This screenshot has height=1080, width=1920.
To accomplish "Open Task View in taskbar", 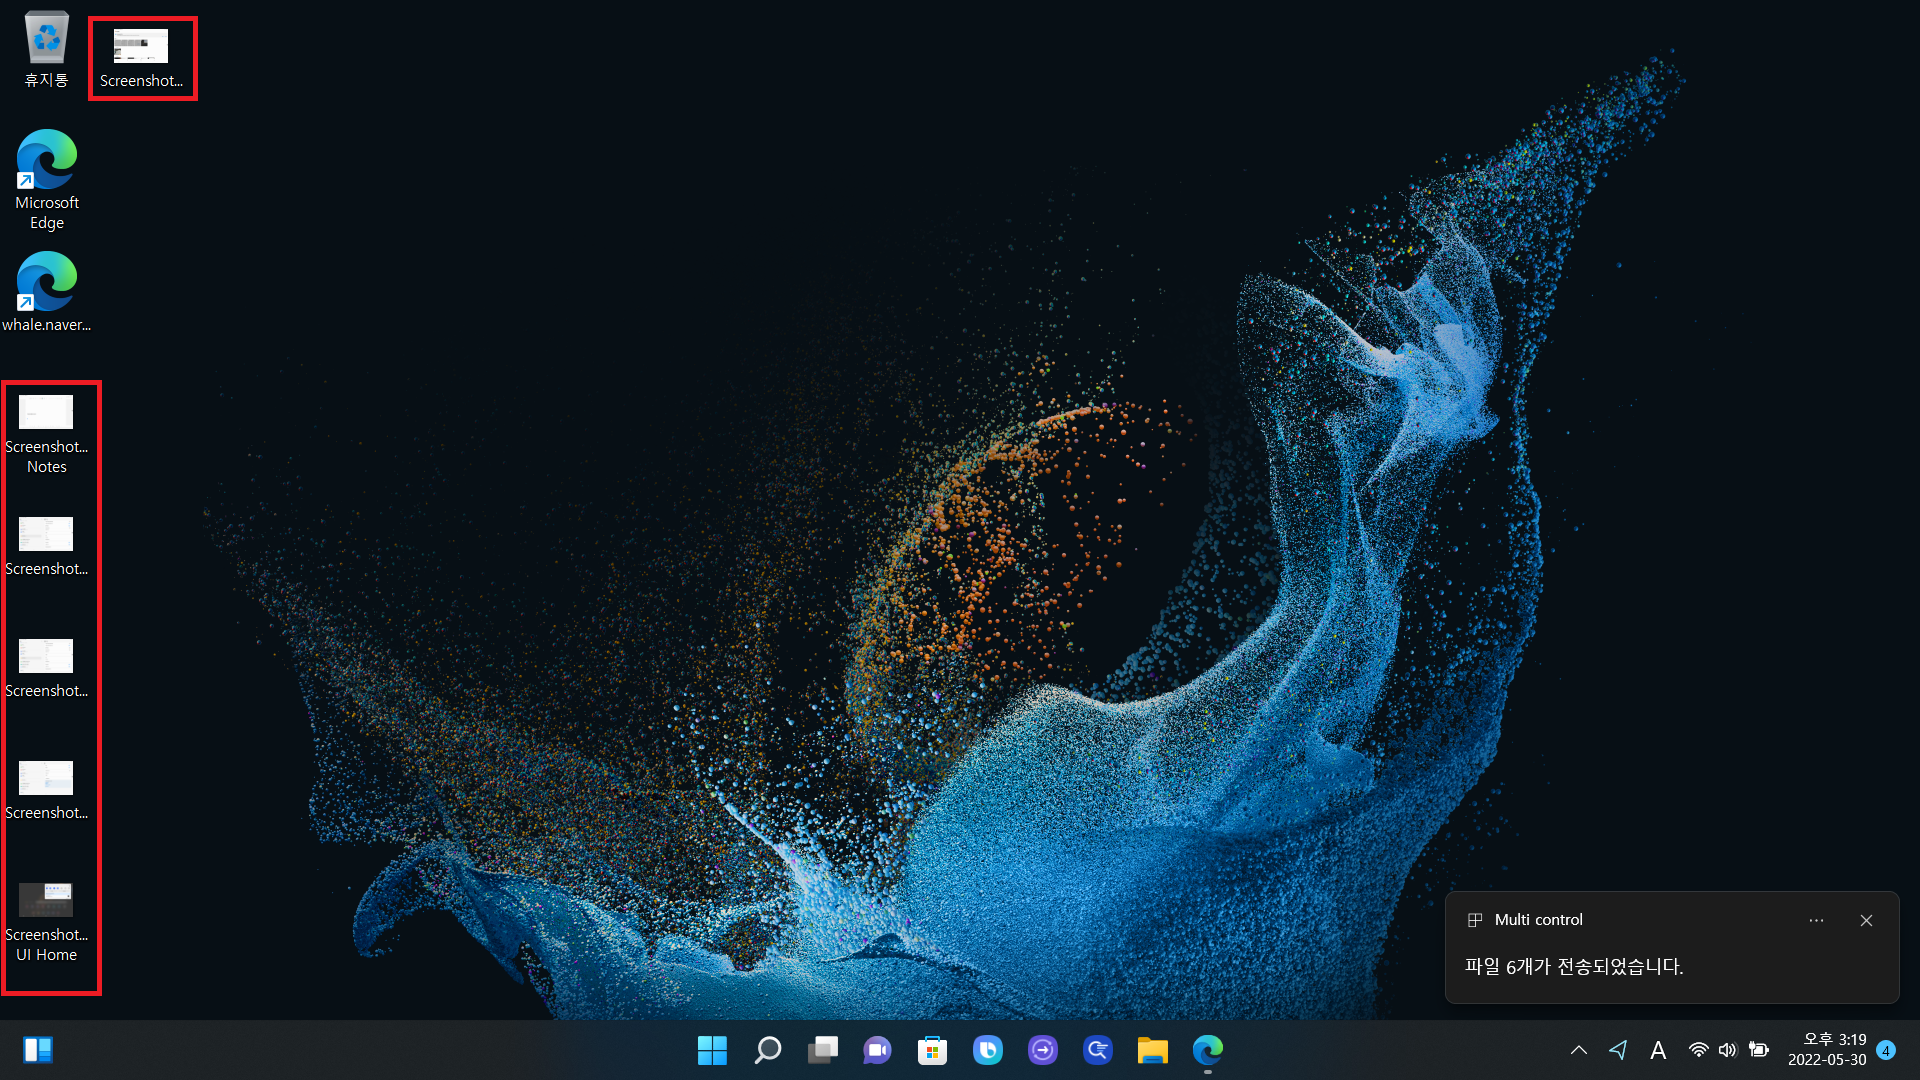I will point(822,1050).
